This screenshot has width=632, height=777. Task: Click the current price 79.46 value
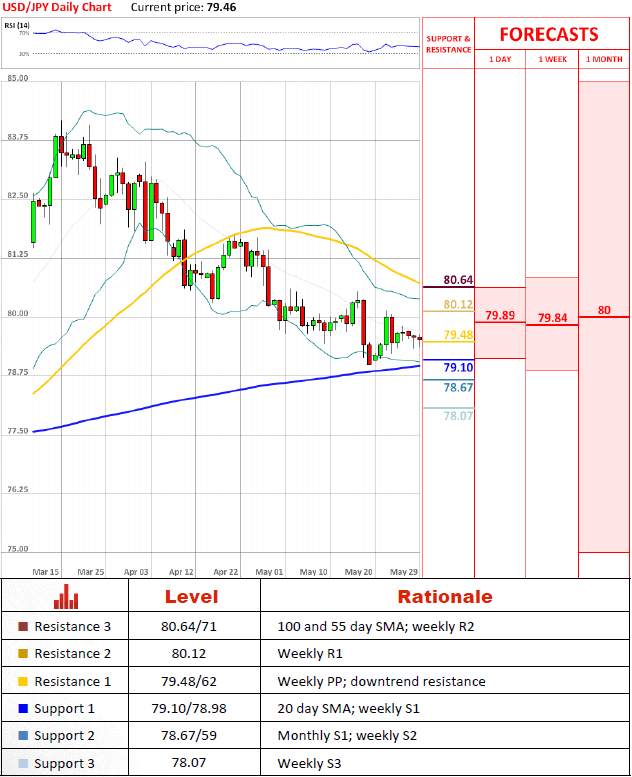click(222, 7)
